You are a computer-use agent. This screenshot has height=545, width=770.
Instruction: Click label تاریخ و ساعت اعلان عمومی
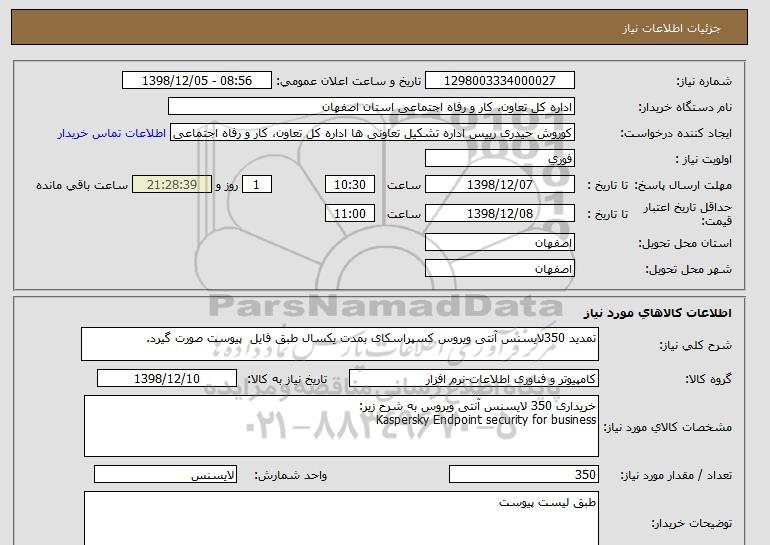pos(349,82)
